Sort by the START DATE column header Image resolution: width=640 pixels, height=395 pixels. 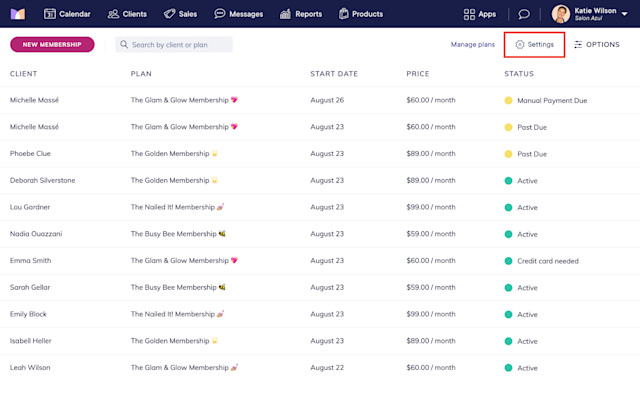tap(334, 74)
